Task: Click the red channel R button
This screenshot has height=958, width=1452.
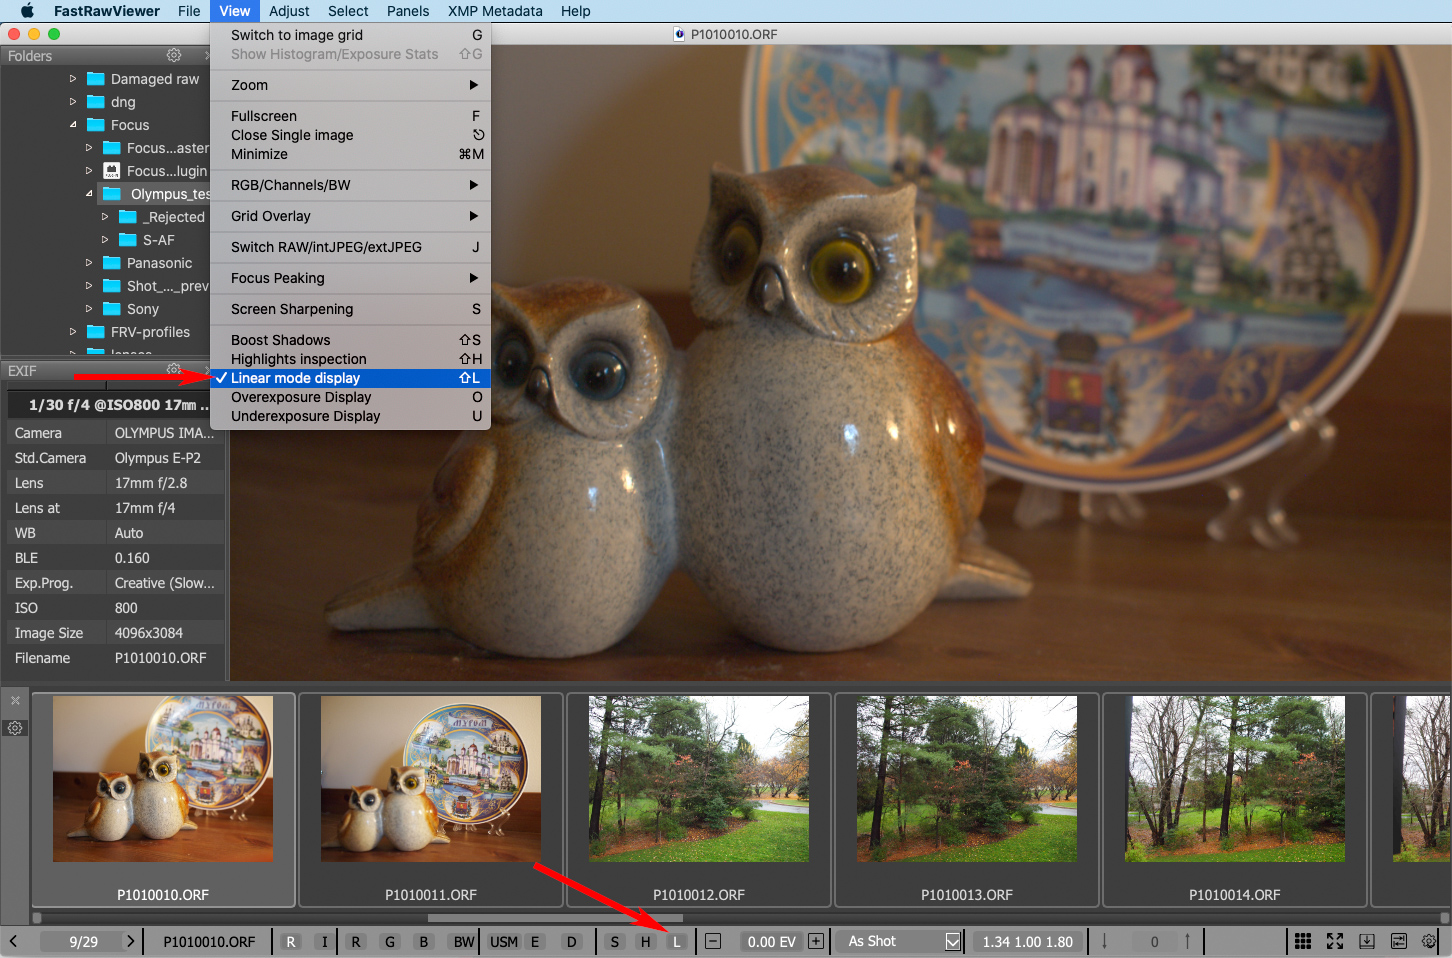Action: point(356,941)
